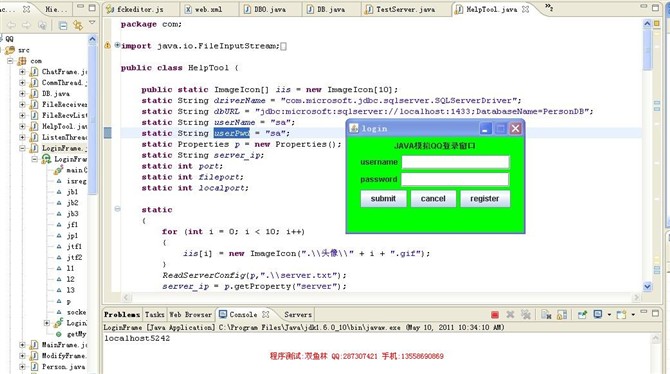Click the Display Selected Console monitor icon
Viewport: 670px width, 374px height.
click(597, 315)
